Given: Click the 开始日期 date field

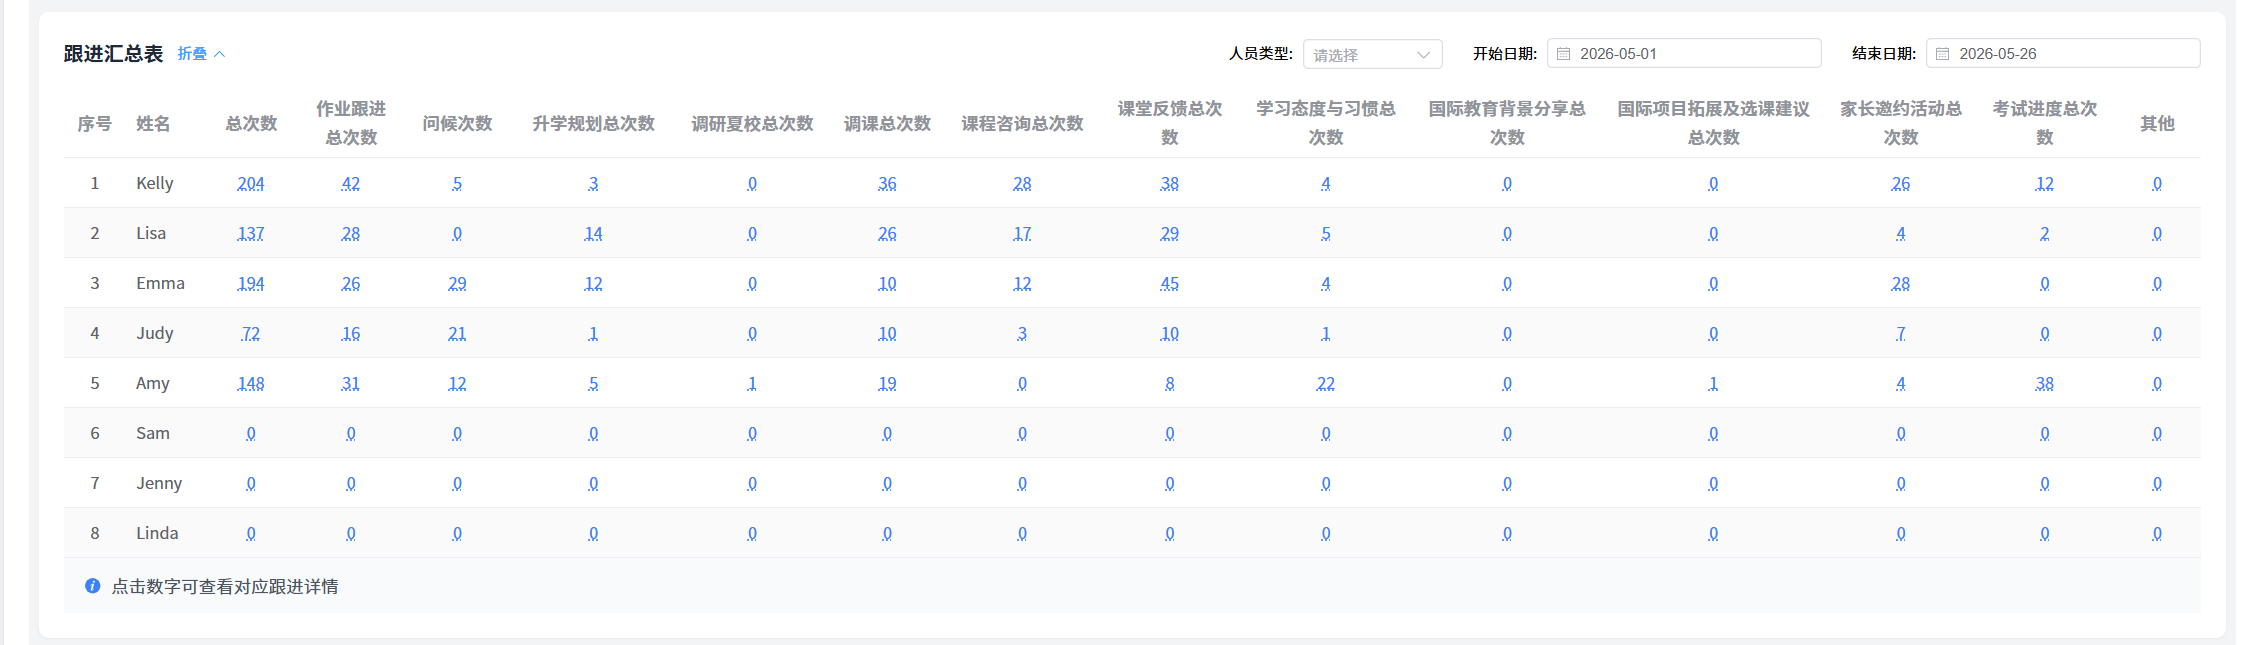Looking at the screenshot, I should [x=1684, y=54].
